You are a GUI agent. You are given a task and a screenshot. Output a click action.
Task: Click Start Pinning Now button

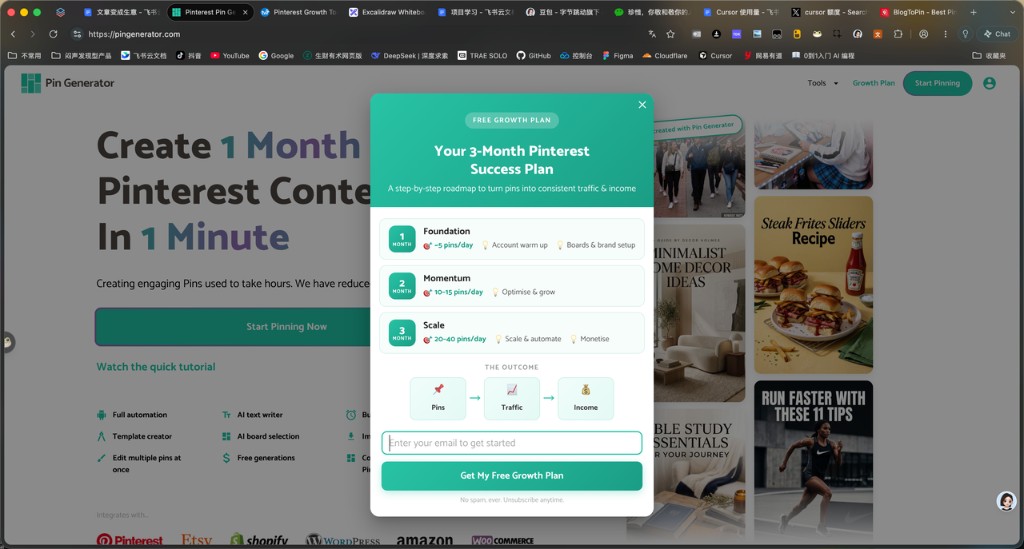pos(233,326)
